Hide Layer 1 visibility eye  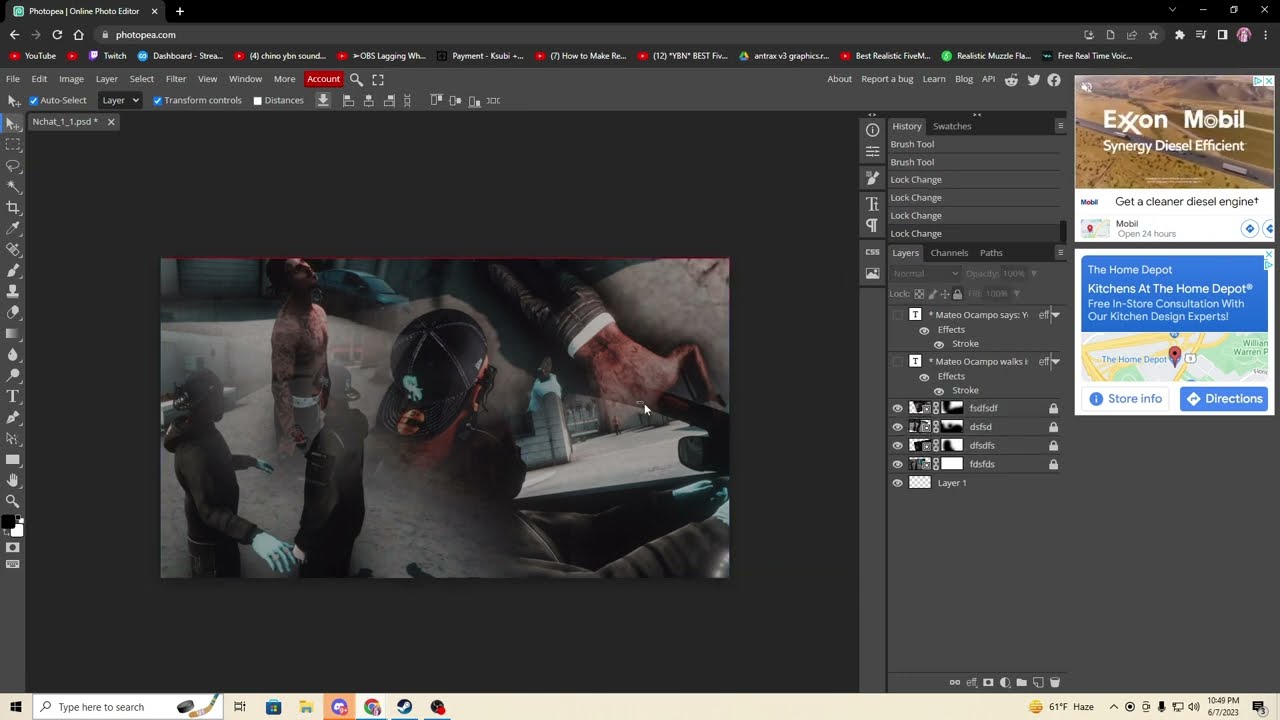coord(897,483)
